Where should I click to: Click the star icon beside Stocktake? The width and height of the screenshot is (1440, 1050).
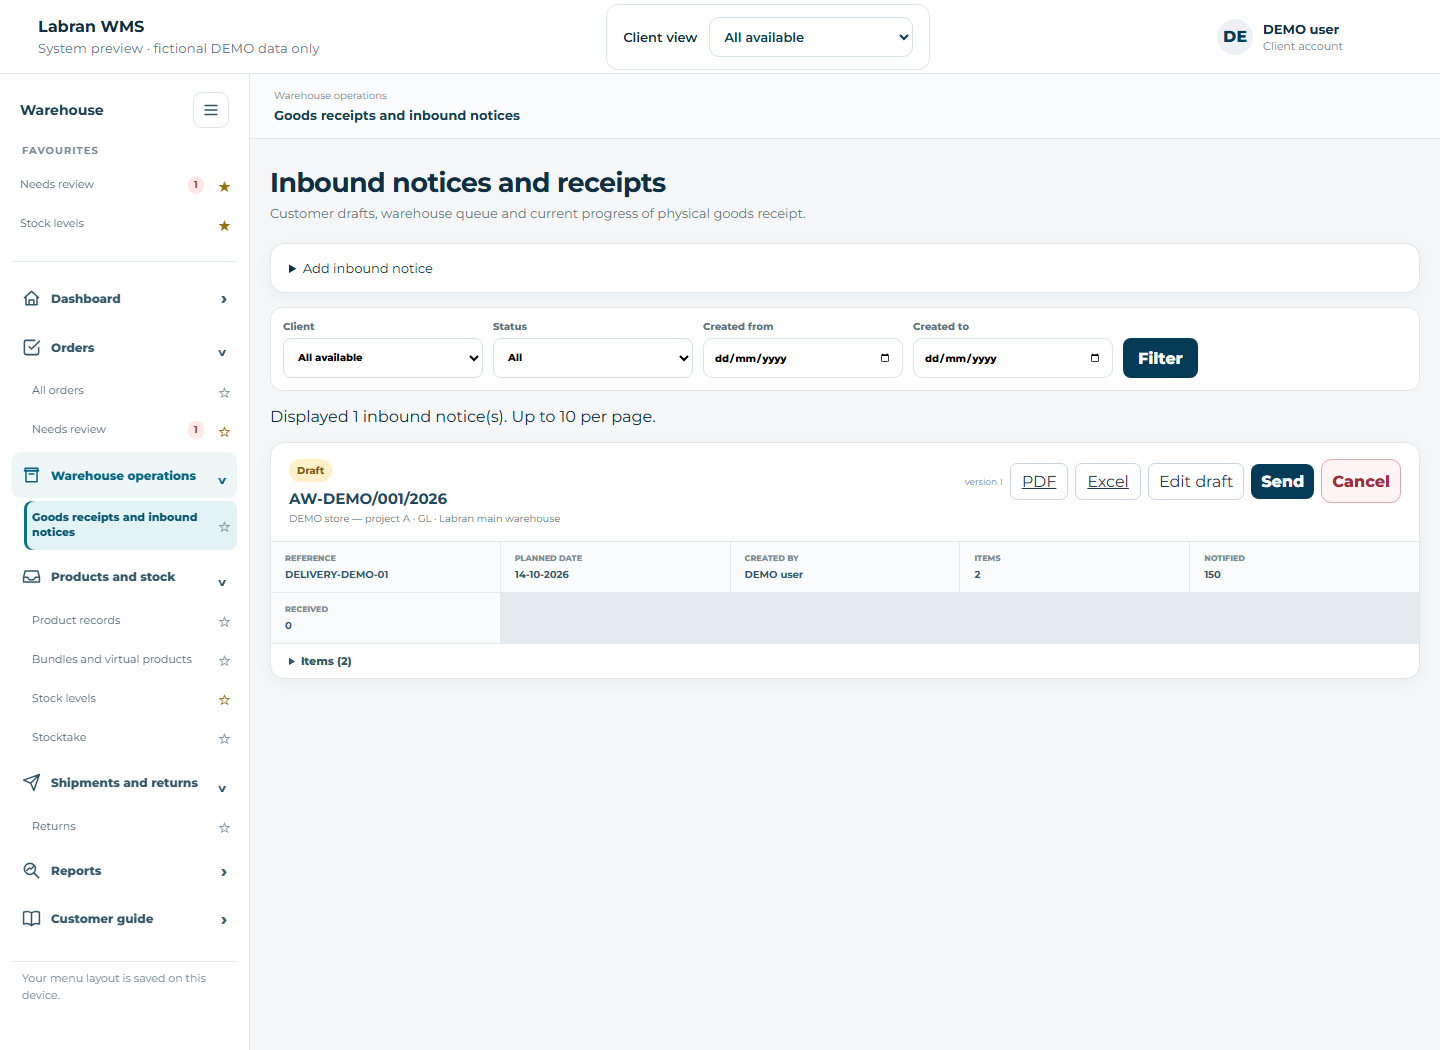224,739
